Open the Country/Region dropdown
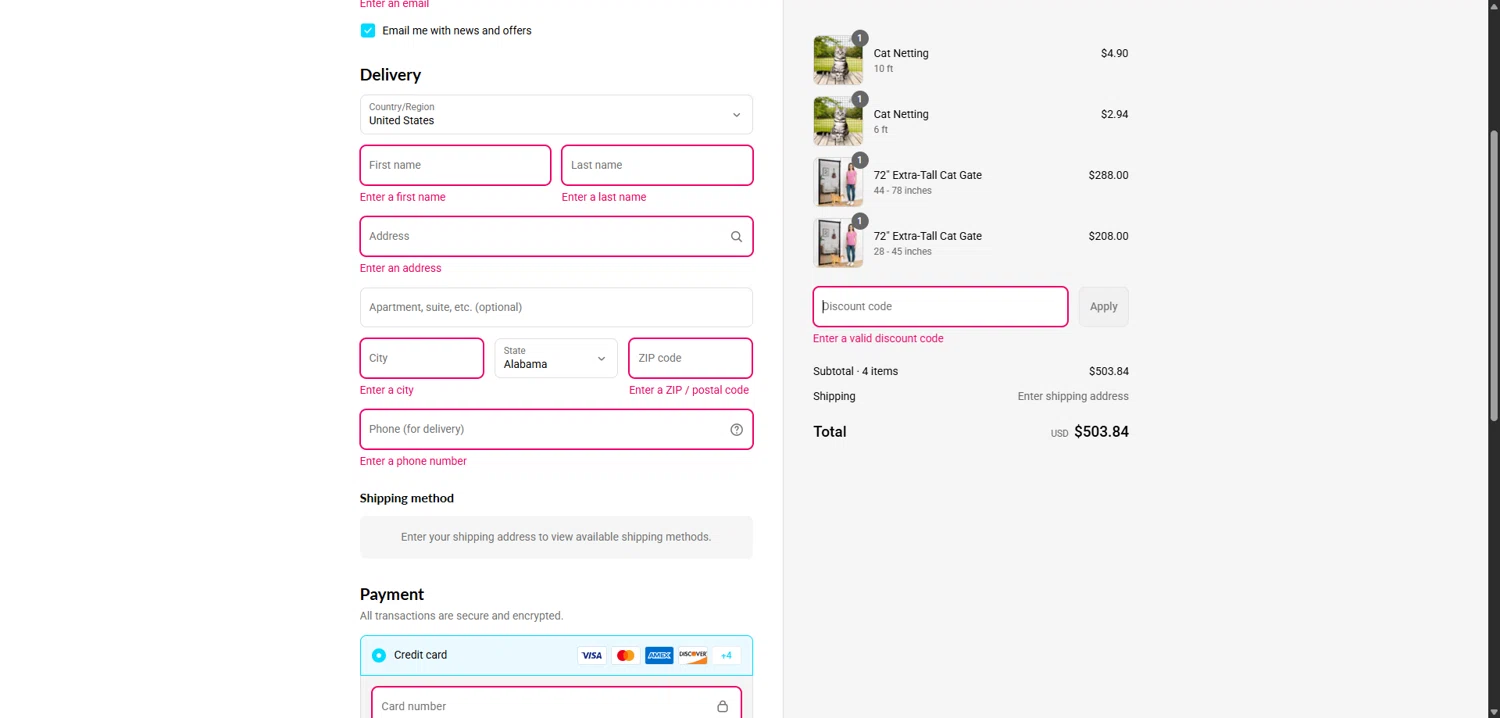 (556, 115)
